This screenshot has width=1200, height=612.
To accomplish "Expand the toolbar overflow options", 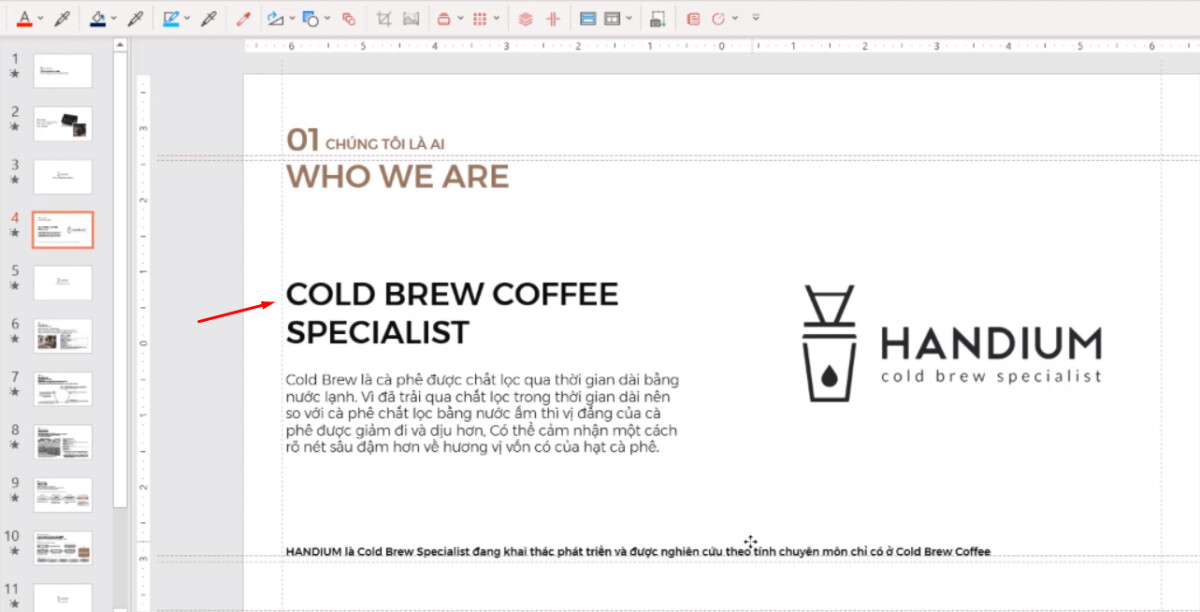I will 755,17.
